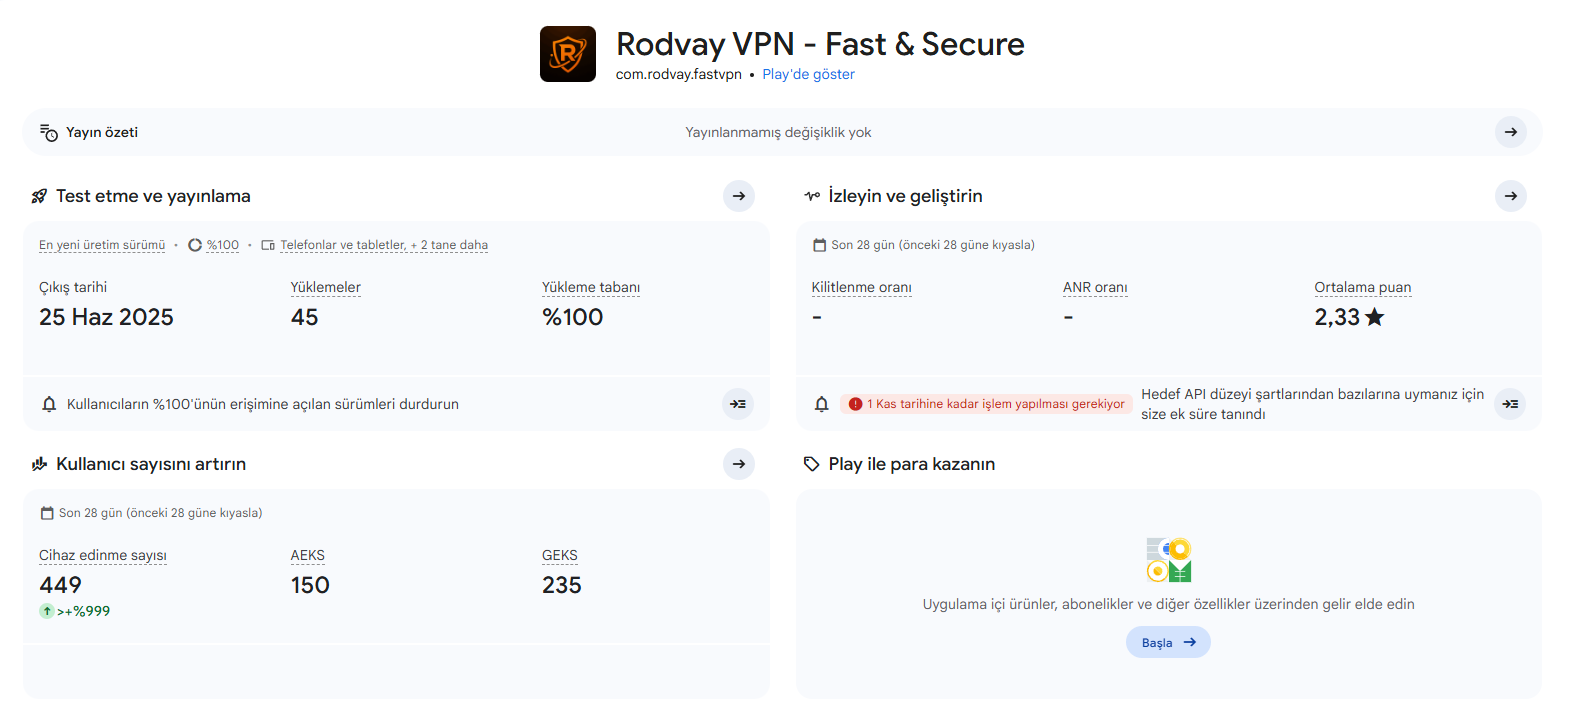Click bell icon beside API level deadline

click(x=821, y=404)
